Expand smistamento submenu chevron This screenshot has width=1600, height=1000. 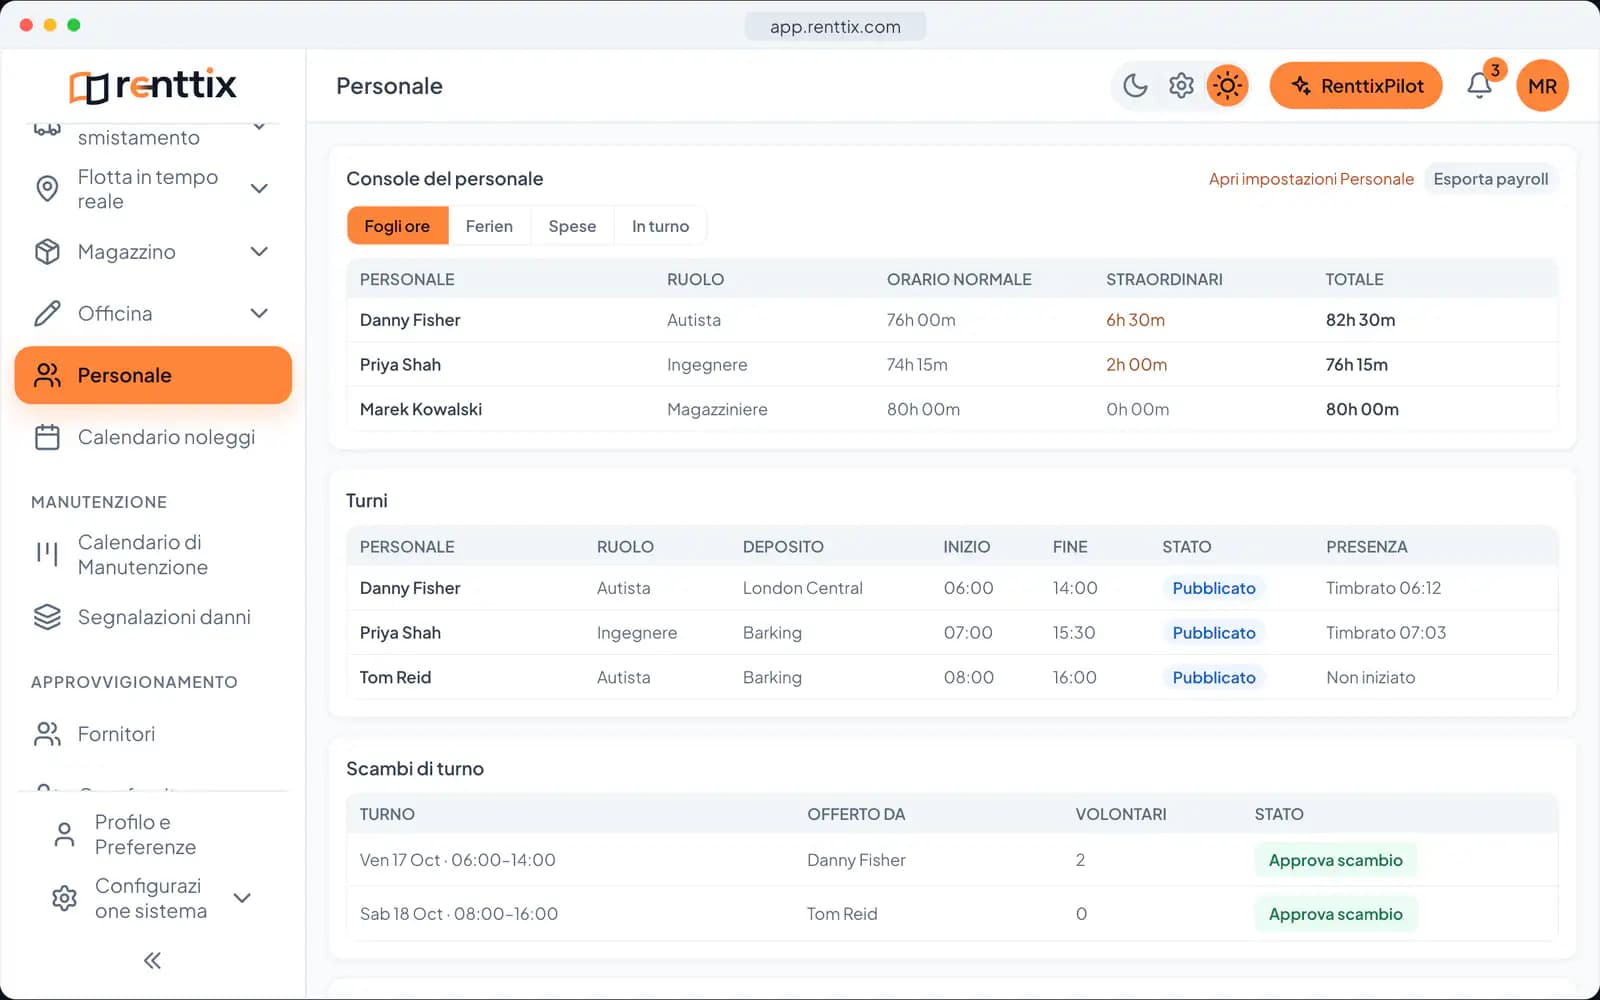[259, 126]
